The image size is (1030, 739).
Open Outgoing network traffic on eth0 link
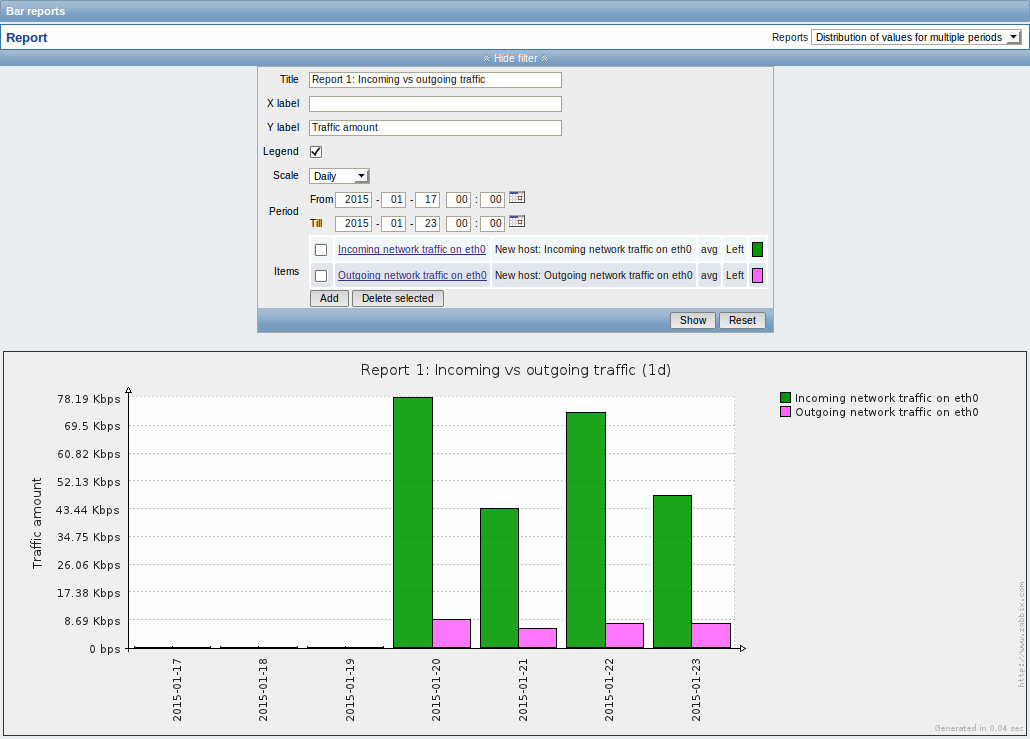413,275
